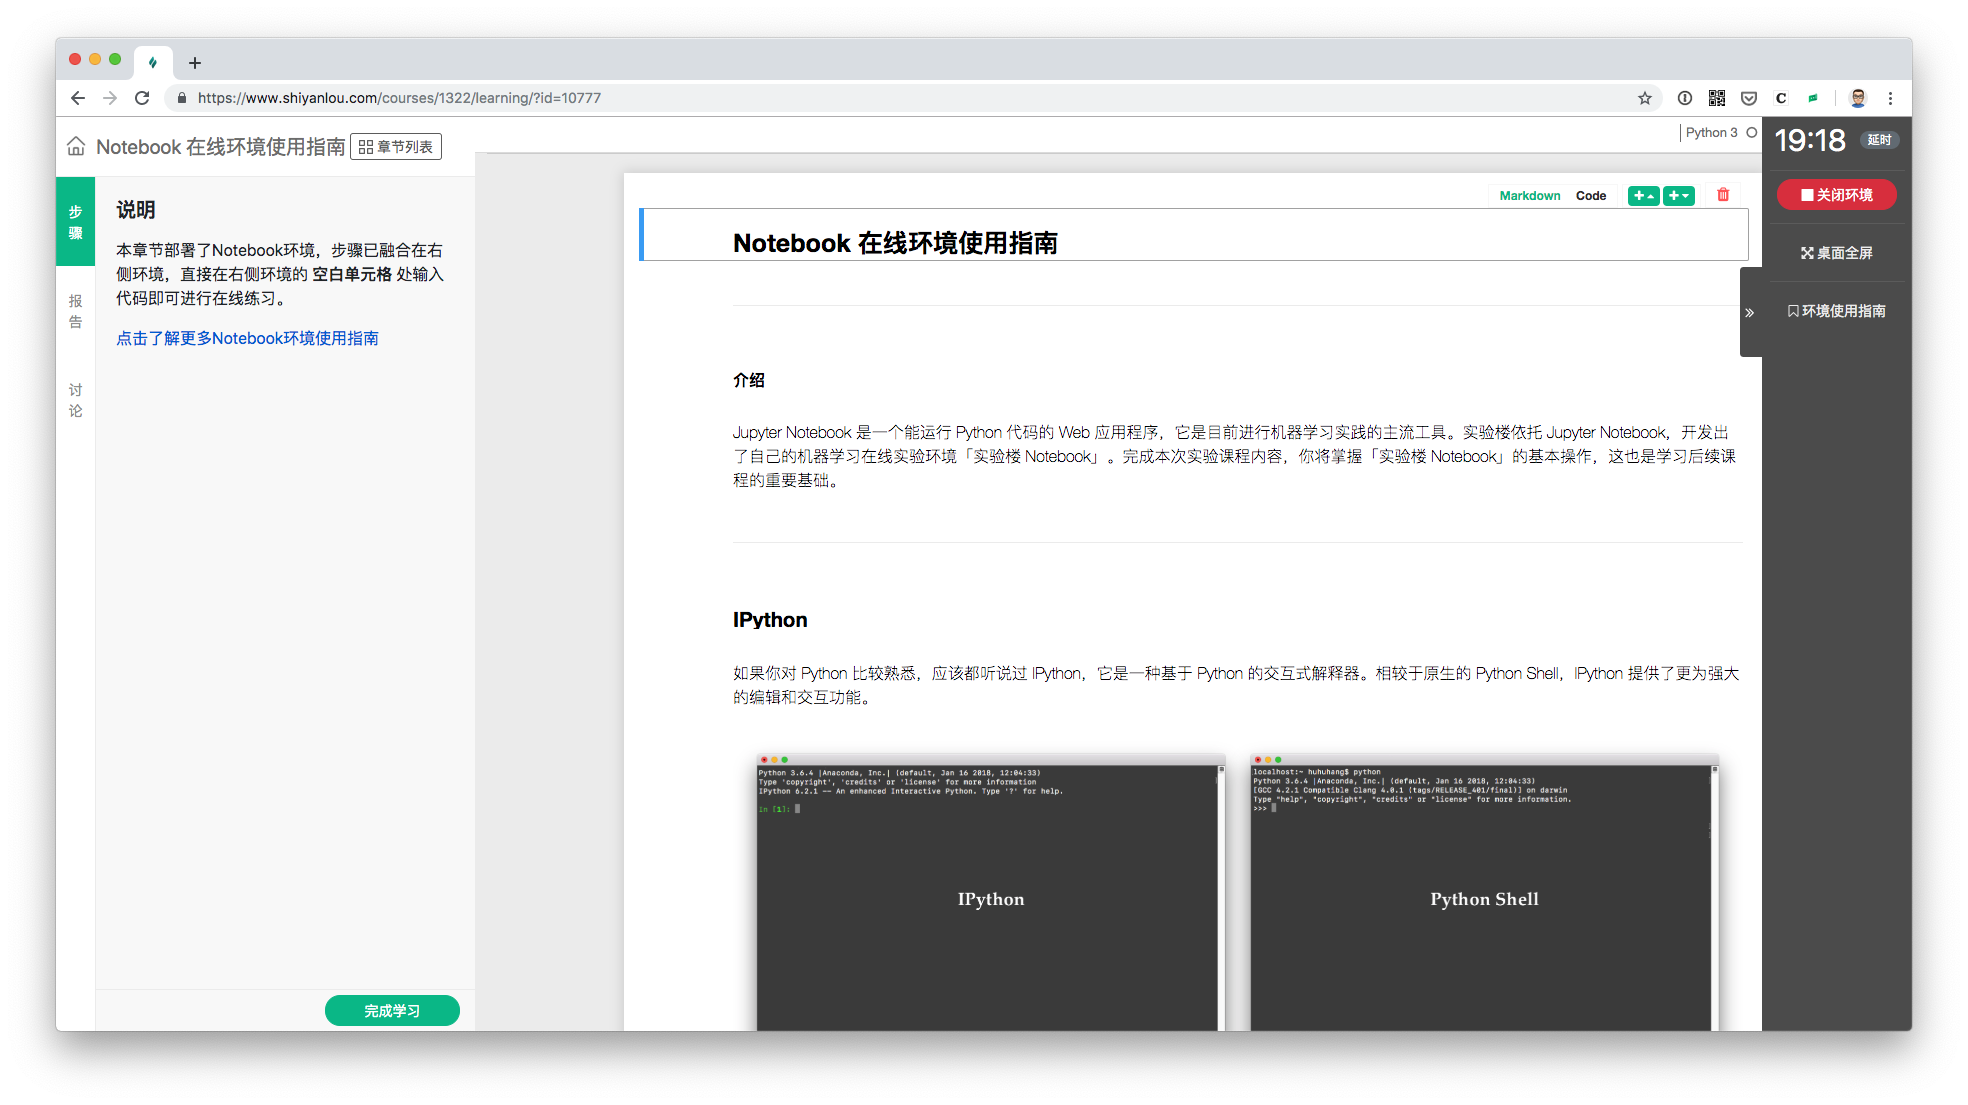Click the Pocket extension icon
Viewport: 1968px width, 1105px height.
coord(1749,98)
